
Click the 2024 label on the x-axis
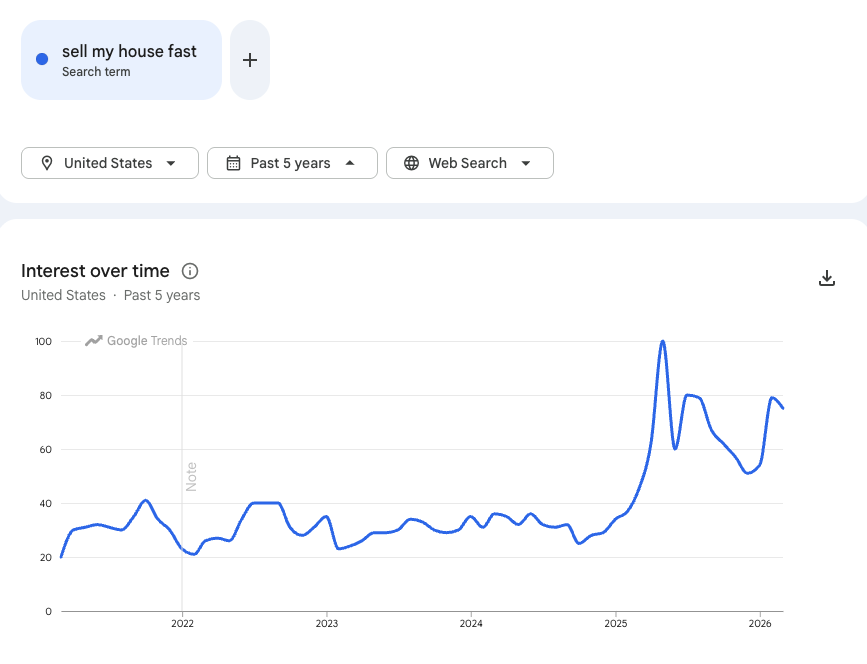click(x=471, y=624)
